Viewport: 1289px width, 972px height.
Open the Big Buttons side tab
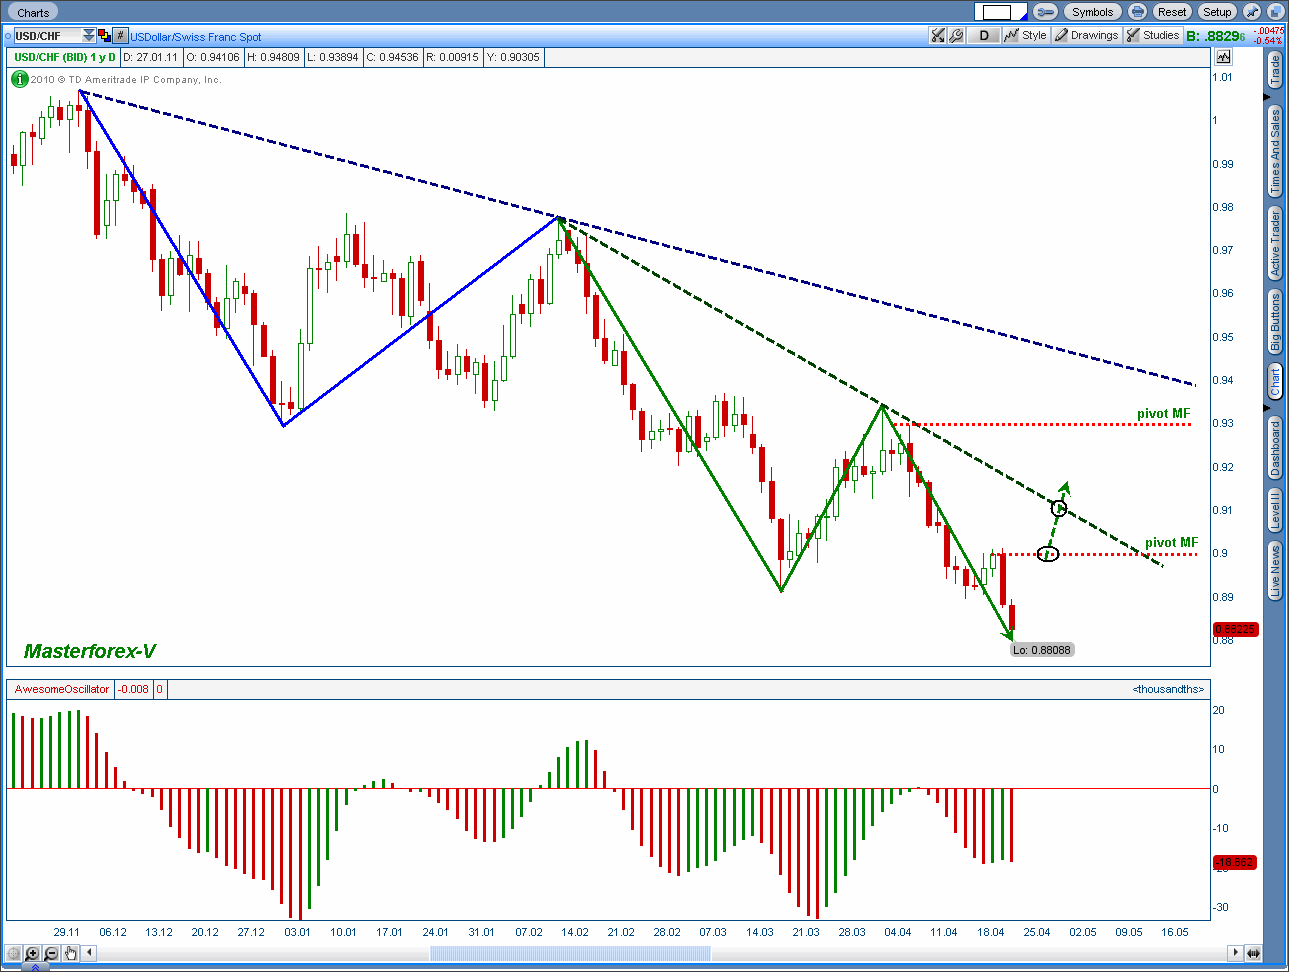pyautogui.click(x=1275, y=322)
